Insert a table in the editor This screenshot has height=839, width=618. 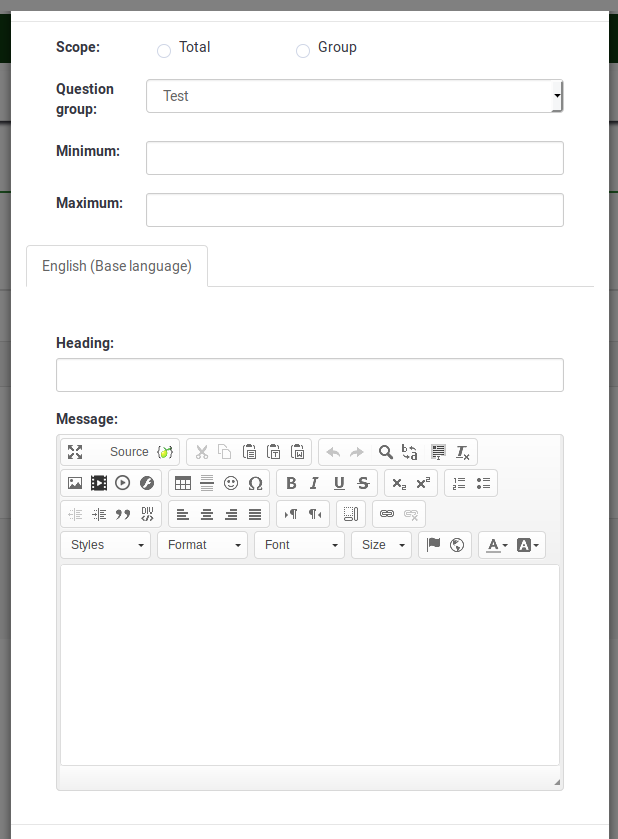point(183,483)
